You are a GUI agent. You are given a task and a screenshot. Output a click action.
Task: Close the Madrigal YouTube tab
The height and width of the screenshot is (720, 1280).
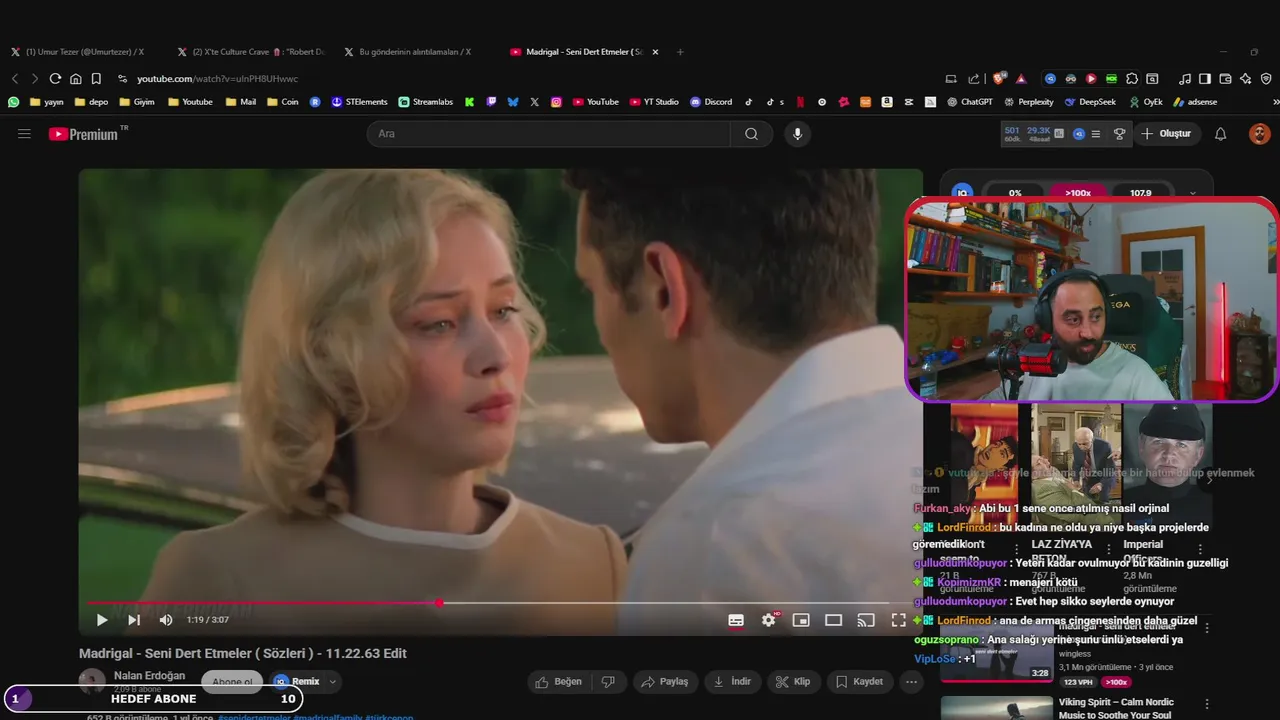(655, 52)
